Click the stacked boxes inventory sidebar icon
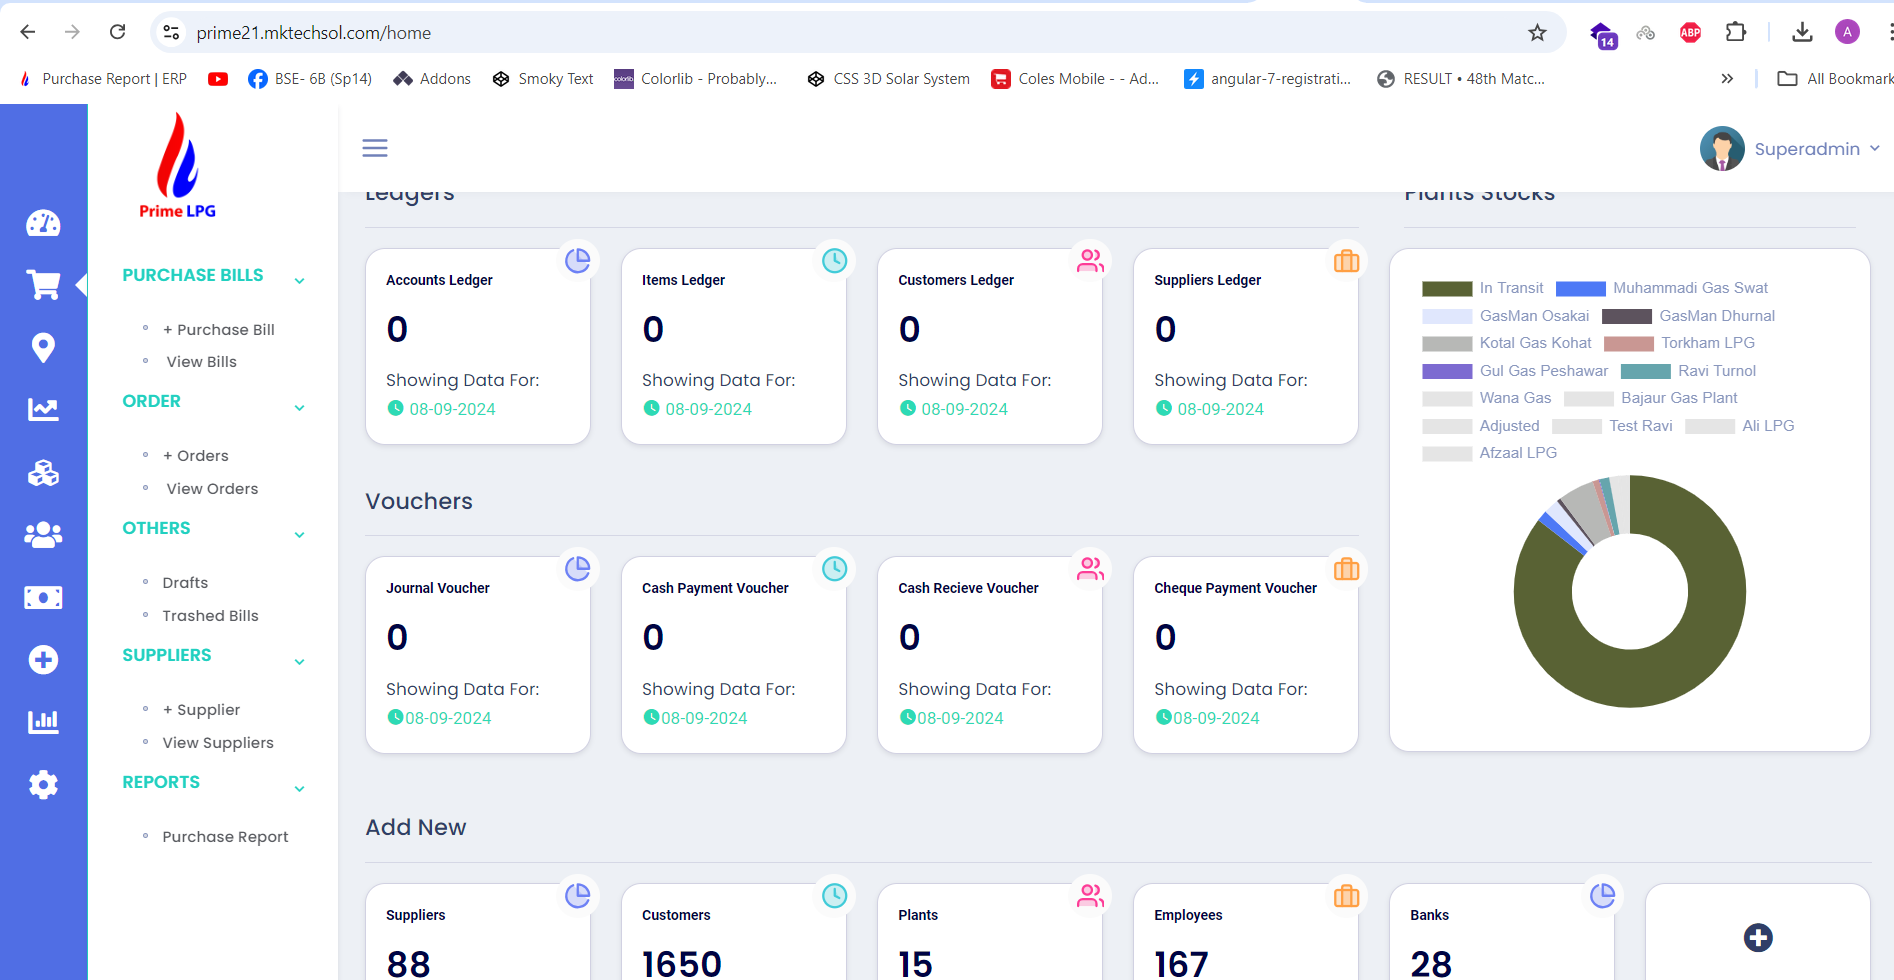This screenshot has width=1894, height=980. coord(43,473)
